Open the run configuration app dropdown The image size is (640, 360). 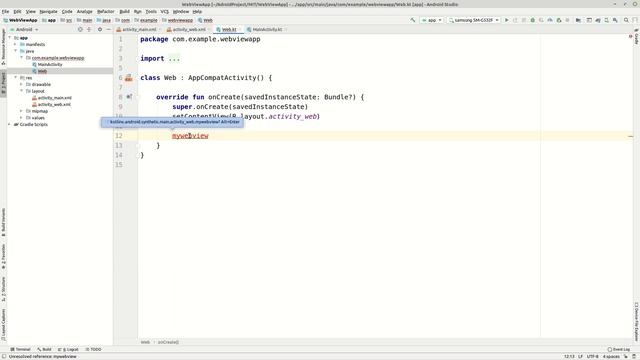(x=432, y=20)
